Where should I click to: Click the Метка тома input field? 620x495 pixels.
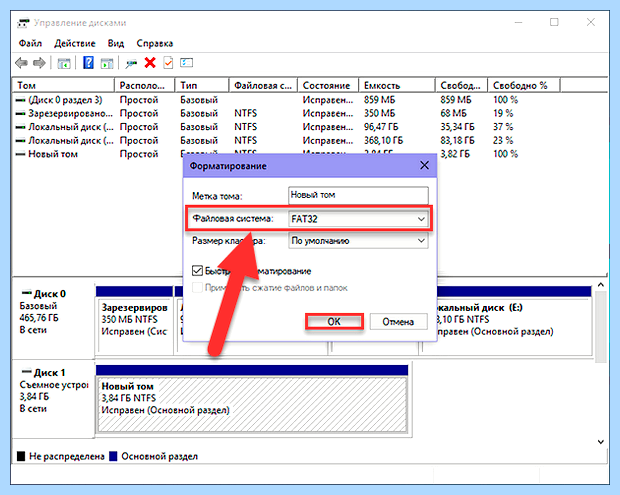point(358,195)
